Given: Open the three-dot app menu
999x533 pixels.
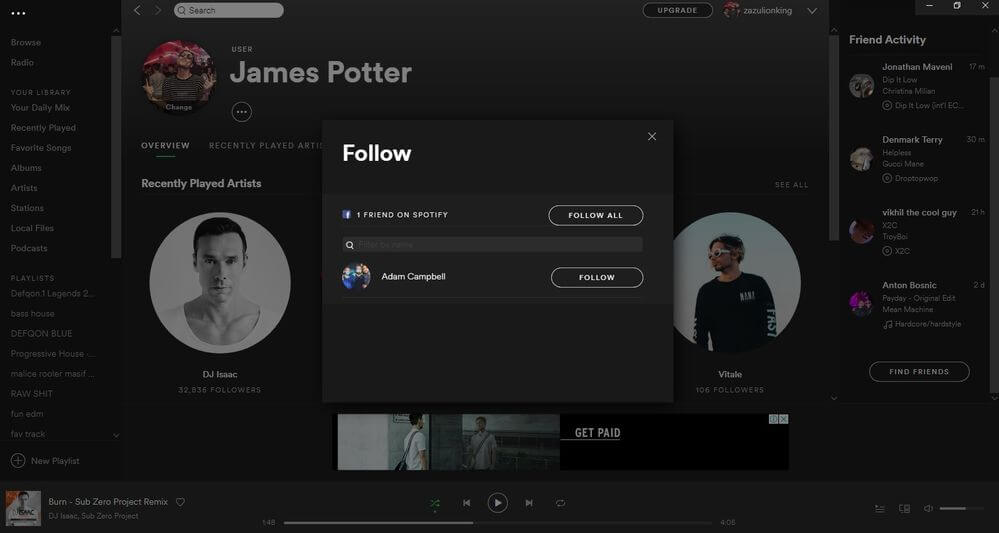Looking at the screenshot, I should point(18,13).
